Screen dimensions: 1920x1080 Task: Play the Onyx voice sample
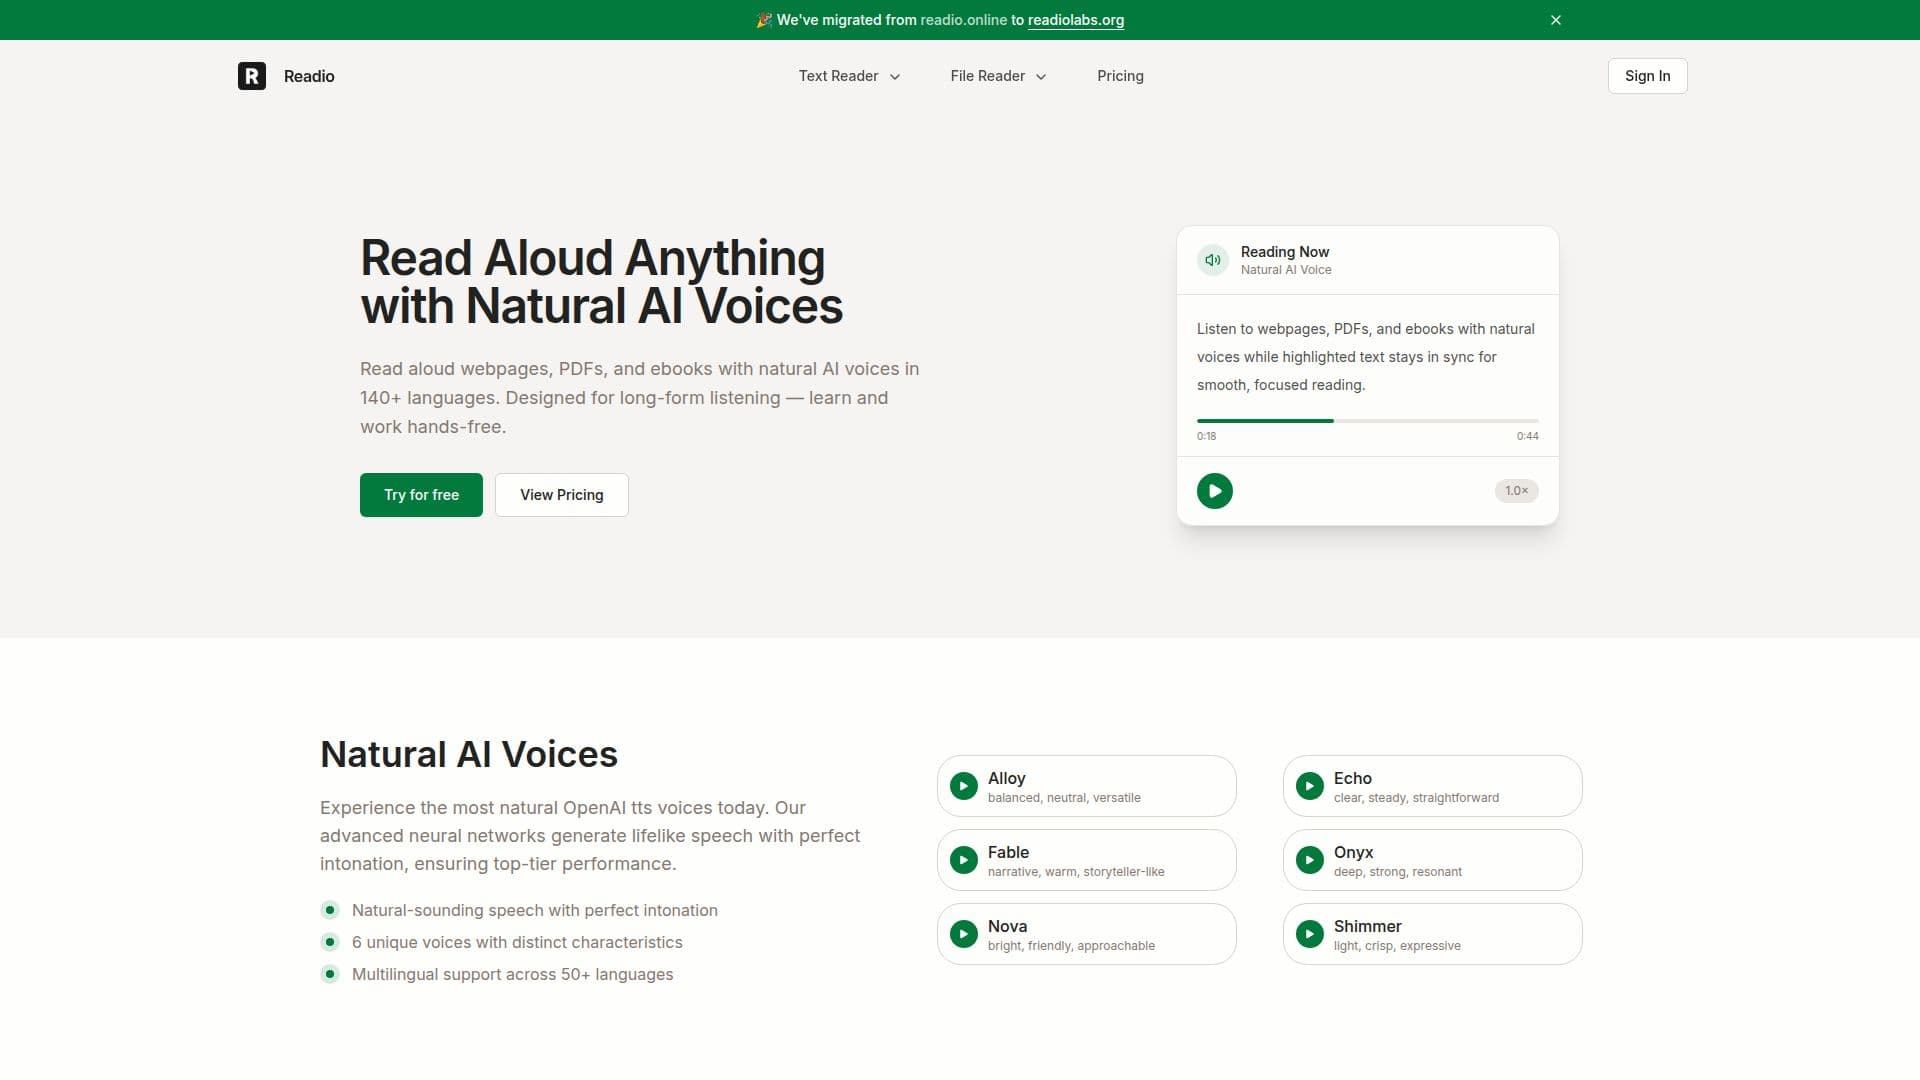click(x=1310, y=860)
